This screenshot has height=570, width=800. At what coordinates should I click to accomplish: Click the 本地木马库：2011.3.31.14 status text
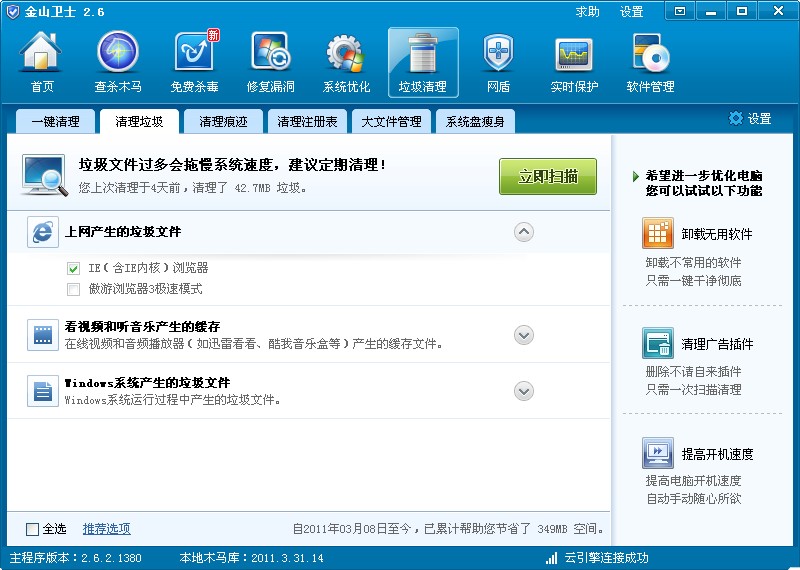point(252,558)
